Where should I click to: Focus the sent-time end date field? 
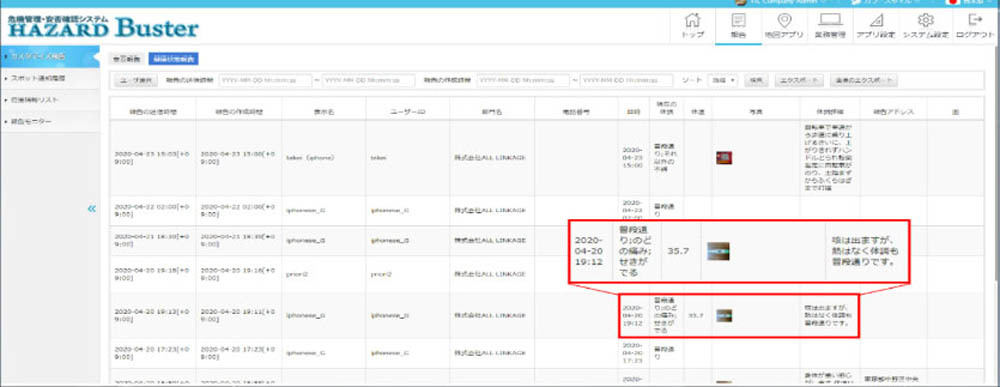pos(369,80)
